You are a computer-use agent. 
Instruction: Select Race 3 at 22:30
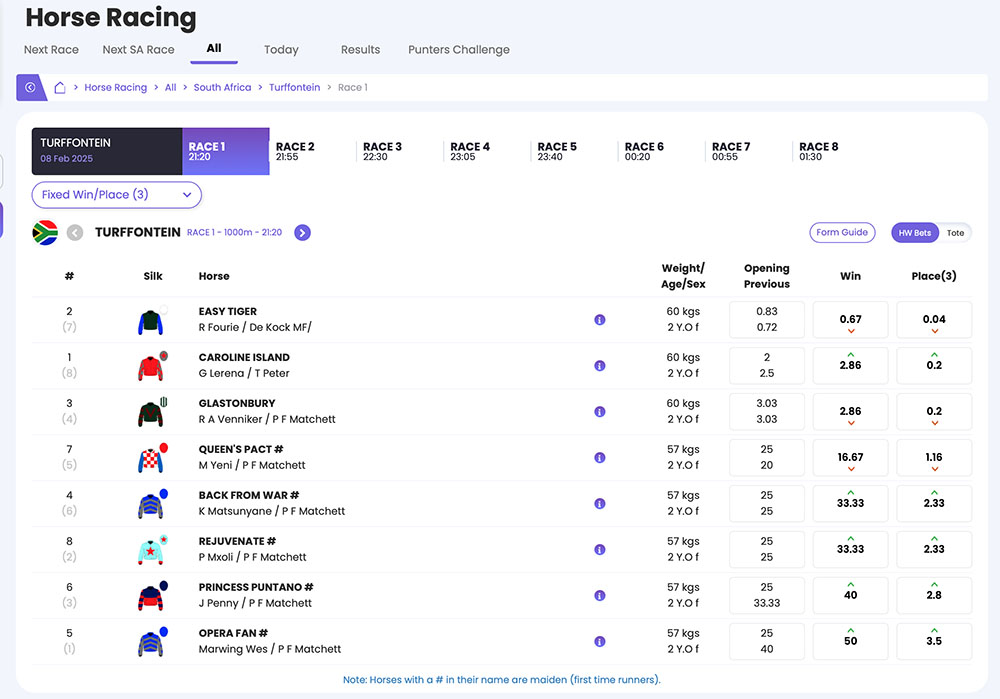[x=383, y=151]
